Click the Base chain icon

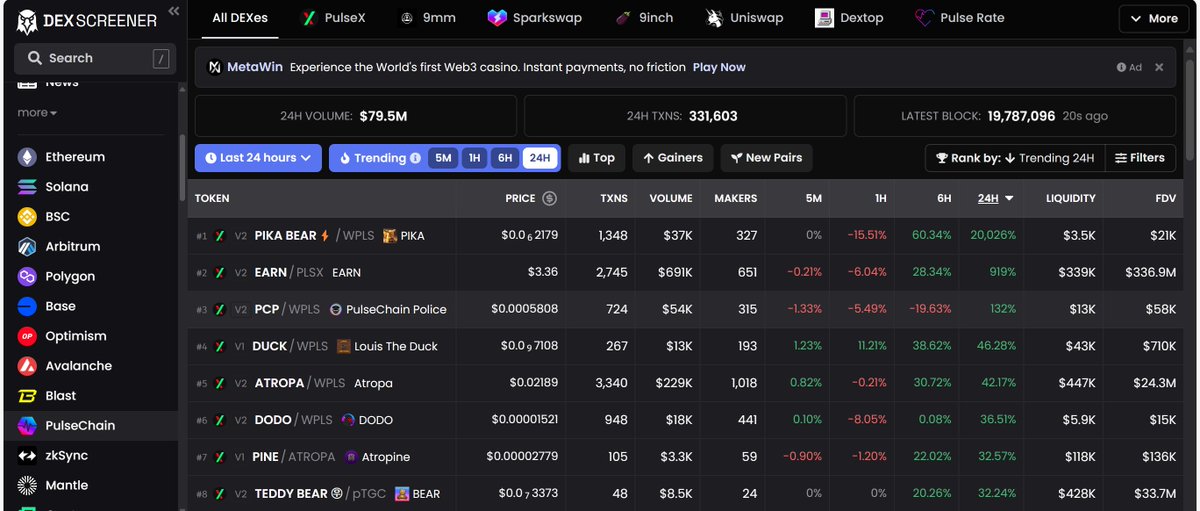[x=27, y=306]
